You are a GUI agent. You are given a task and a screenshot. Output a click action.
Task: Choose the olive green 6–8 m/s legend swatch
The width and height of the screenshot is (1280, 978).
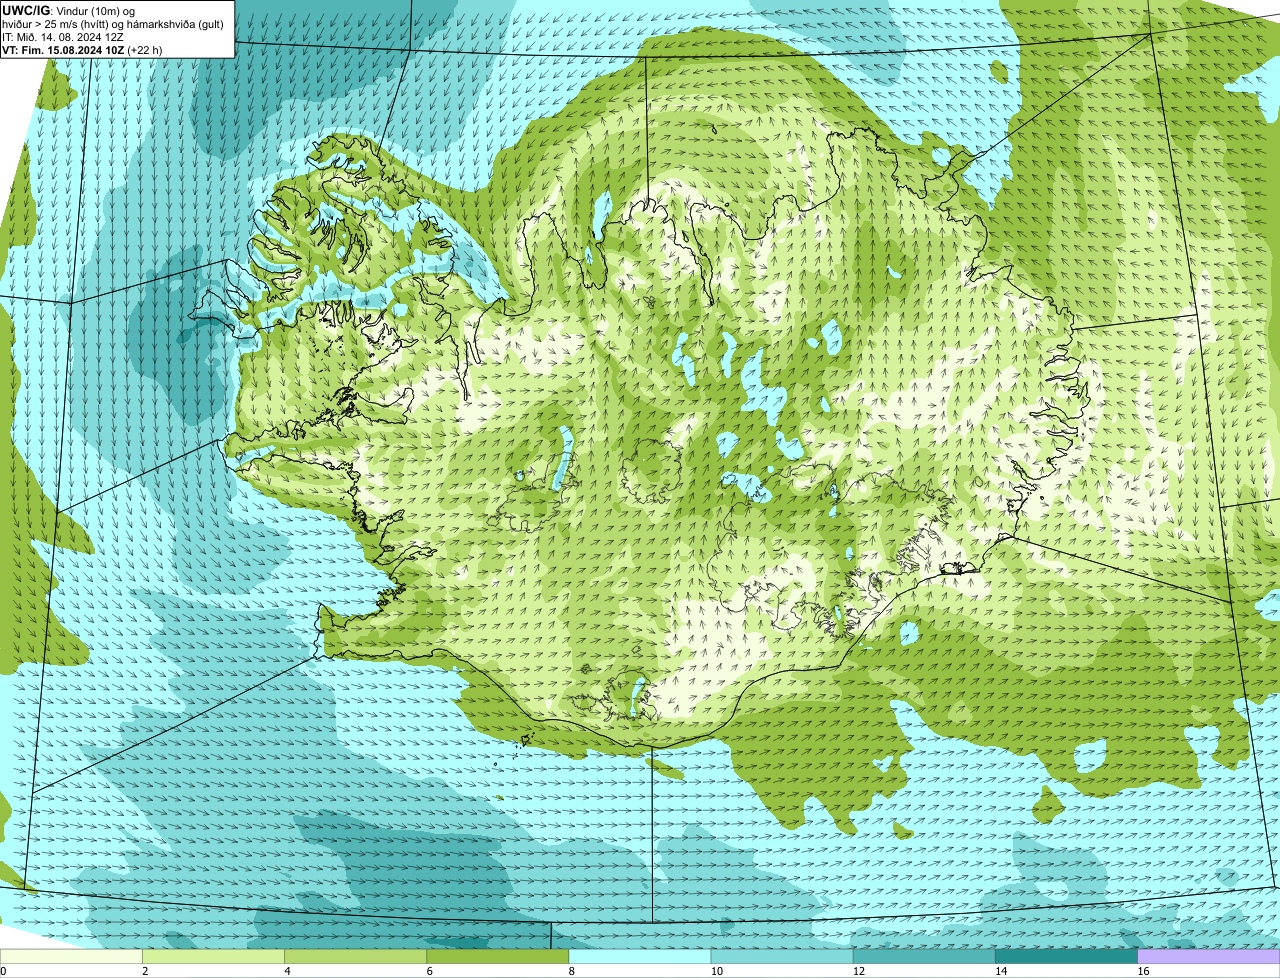(498, 957)
